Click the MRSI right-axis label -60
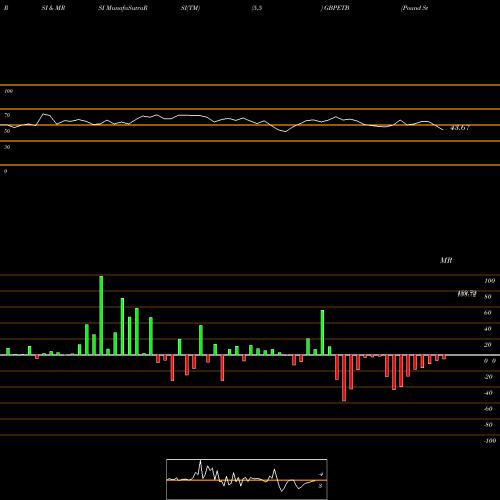This screenshot has width=500, height=500. point(488,409)
